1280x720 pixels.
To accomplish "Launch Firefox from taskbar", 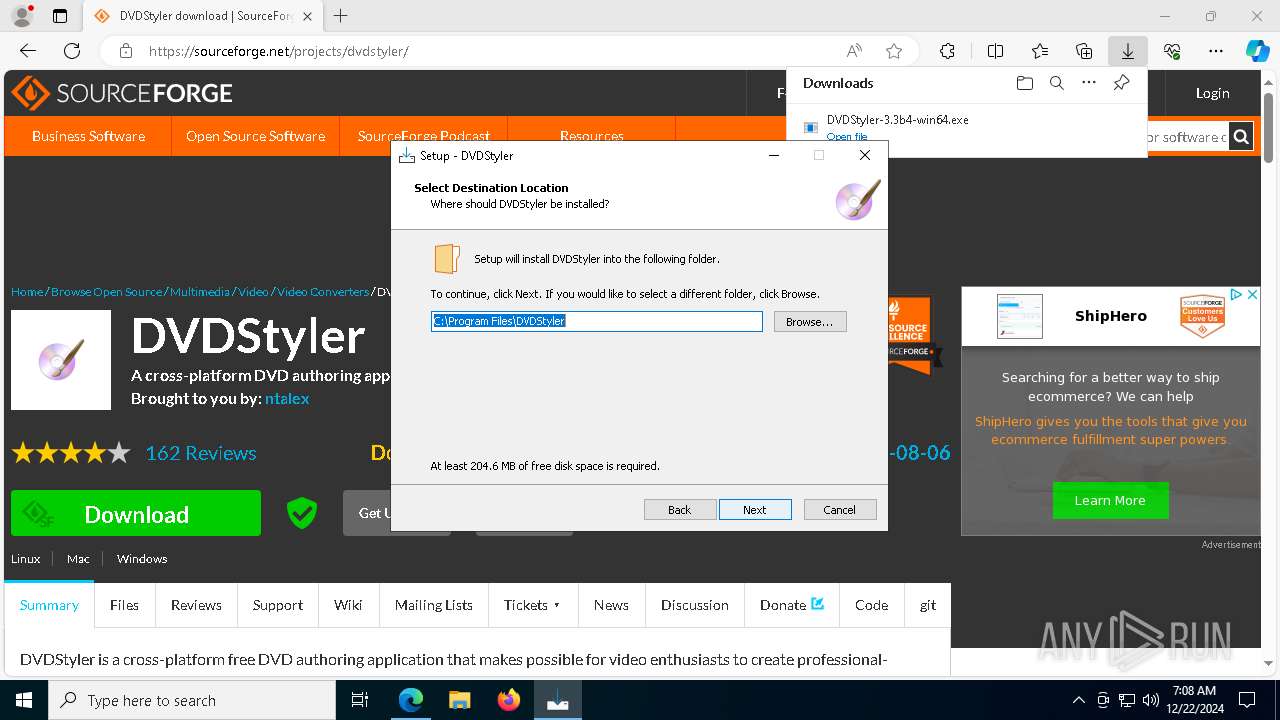I will 508,700.
